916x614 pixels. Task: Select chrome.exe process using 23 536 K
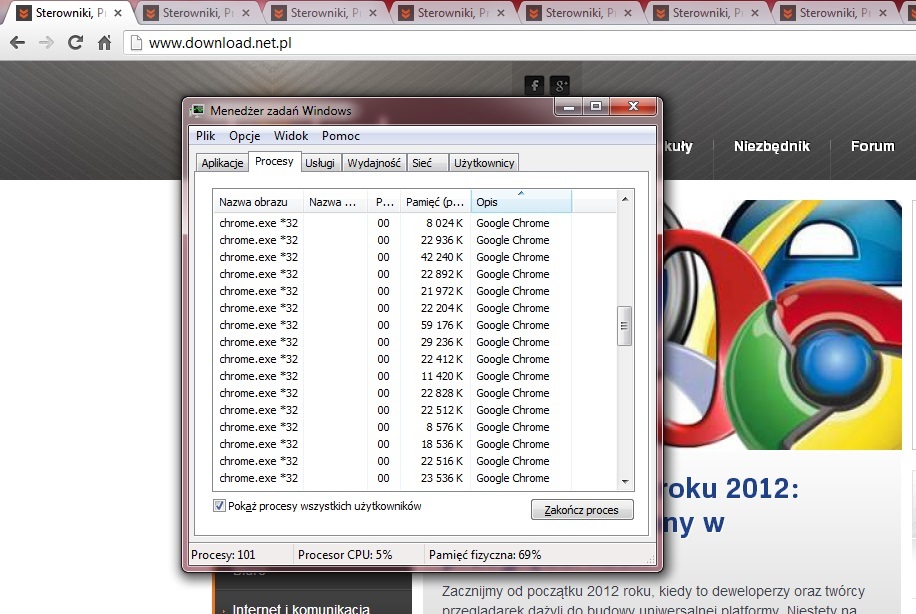pyautogui.click(x=414, y=478)
